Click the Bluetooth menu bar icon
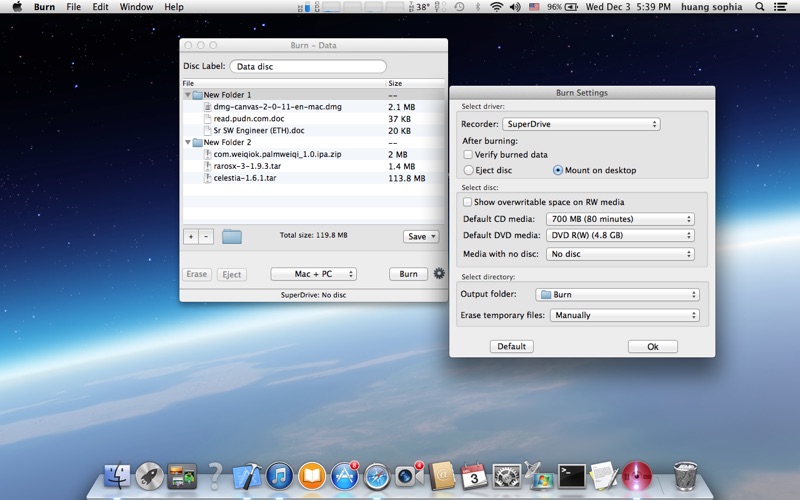The image size is (800, 500). [478, 7]
